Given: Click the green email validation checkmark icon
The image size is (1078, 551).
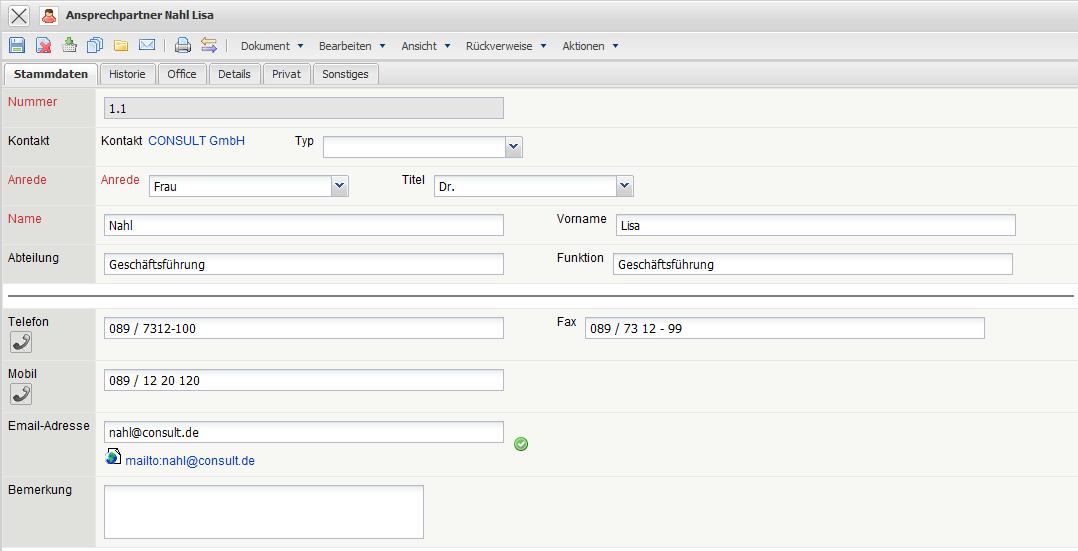Looking at the screenshot, I should coord(521,443).
